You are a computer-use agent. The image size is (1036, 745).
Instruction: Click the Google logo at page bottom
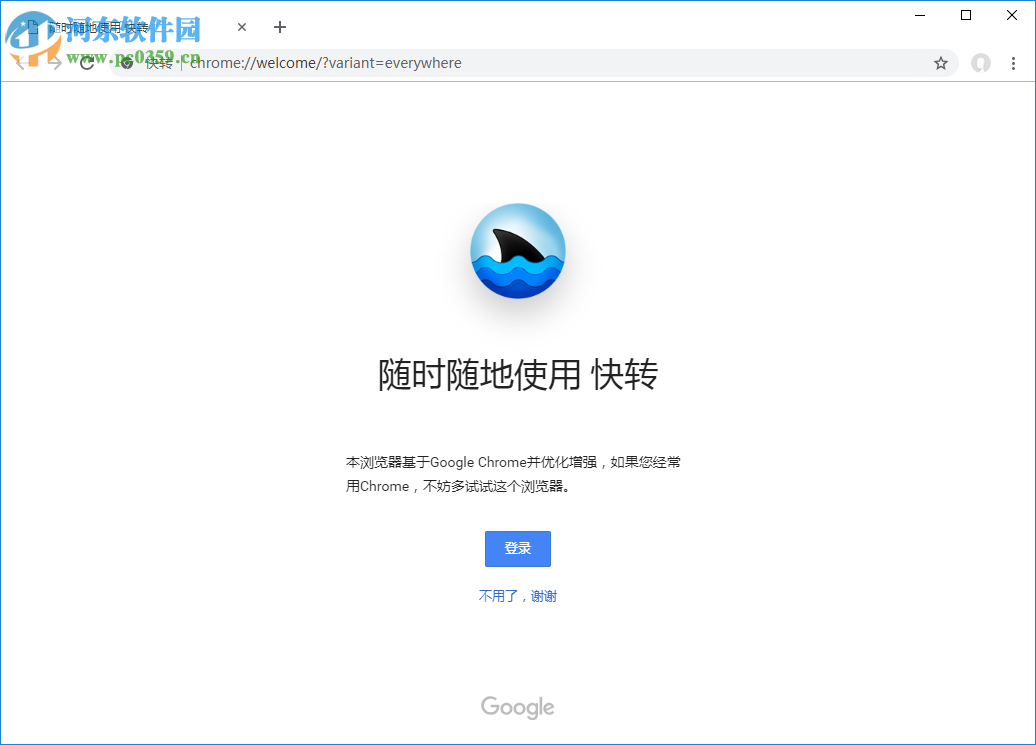517,707
